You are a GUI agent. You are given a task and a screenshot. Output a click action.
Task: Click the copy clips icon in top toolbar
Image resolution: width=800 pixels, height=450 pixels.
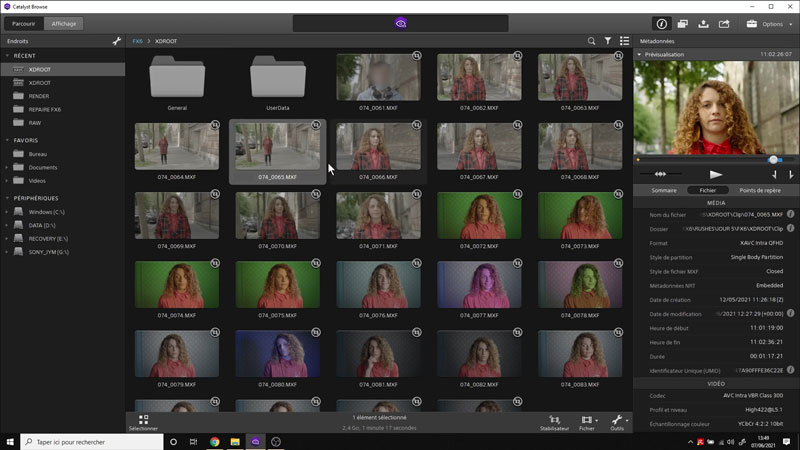tap(683, 24)
